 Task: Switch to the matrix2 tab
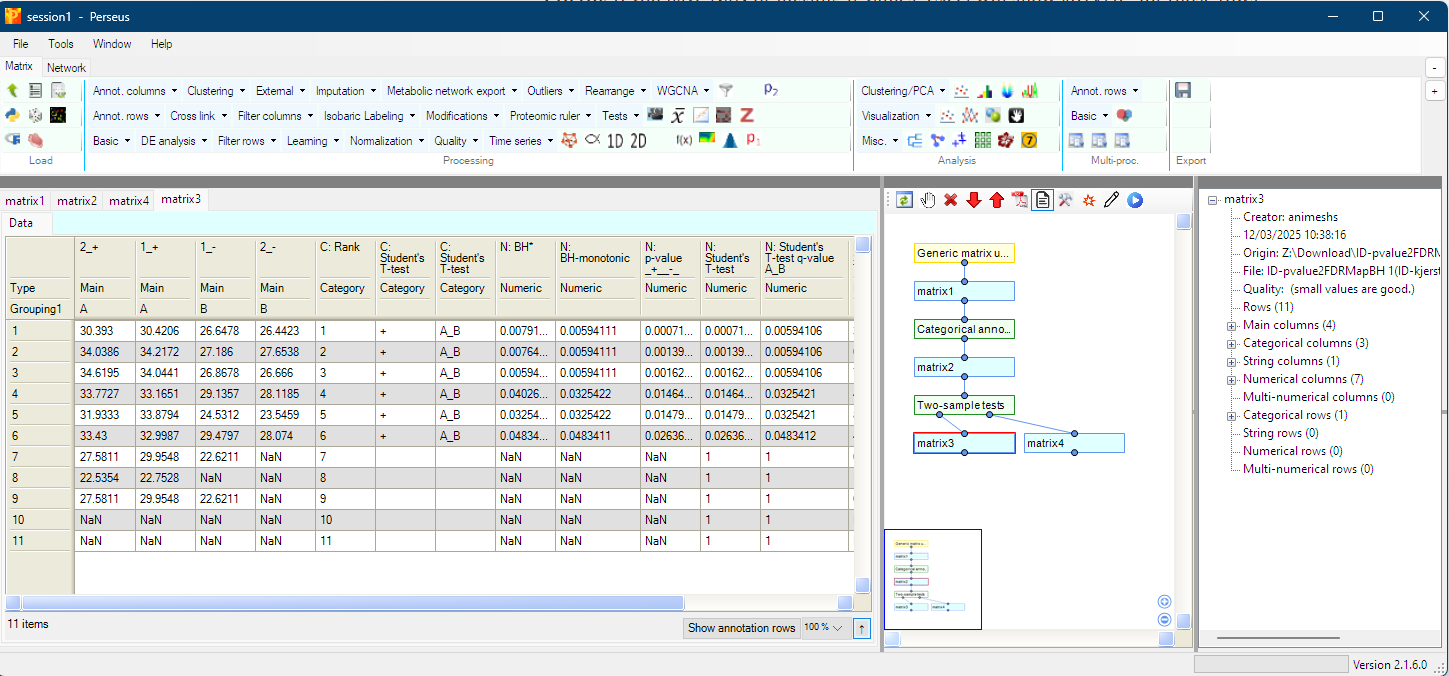pos(77,201)
